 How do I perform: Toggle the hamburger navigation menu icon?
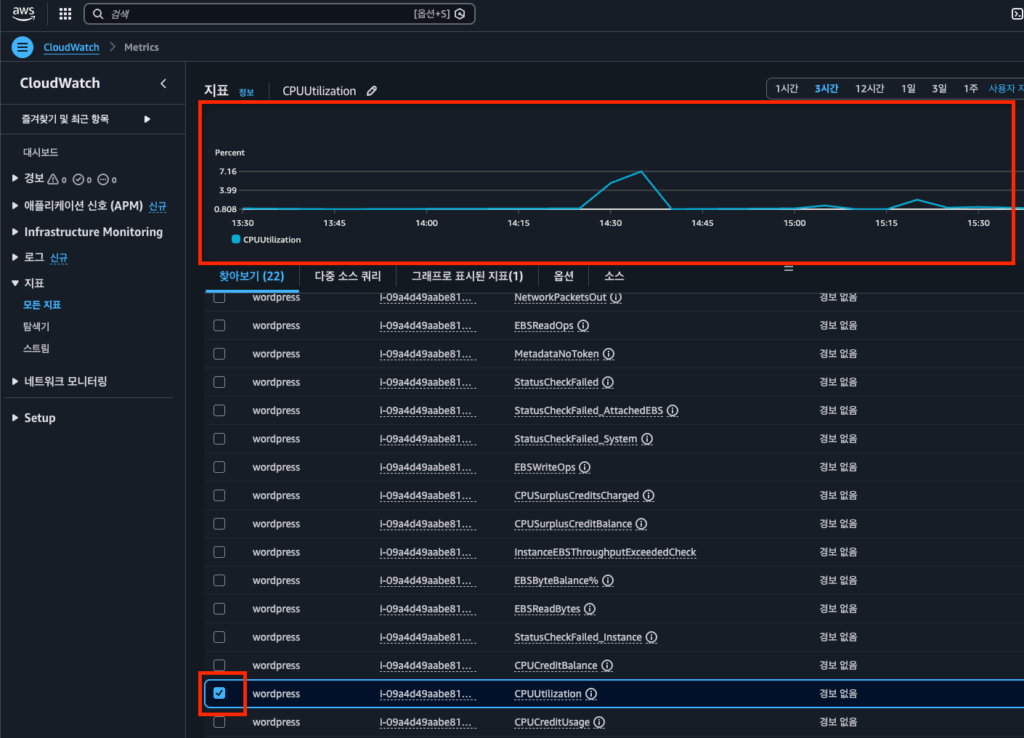click(23, 47)
